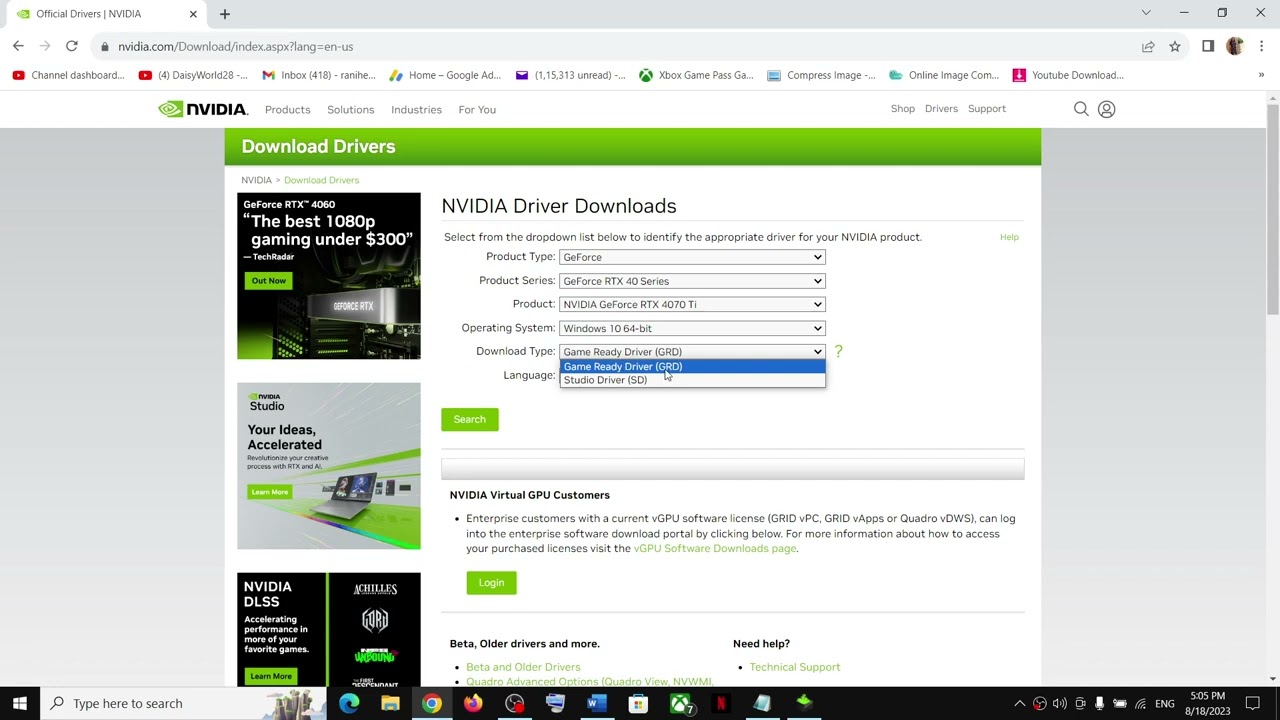Collapse the Download Type dropdown
This screenshot has width=1280, height=720.
(x=692, y=351)
